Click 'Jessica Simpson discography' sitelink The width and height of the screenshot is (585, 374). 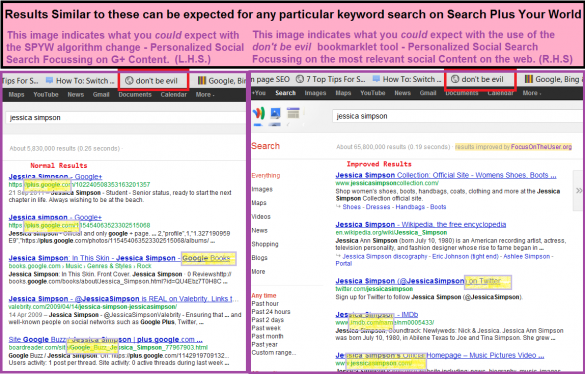pyautogui.click(x=385, y=256)
